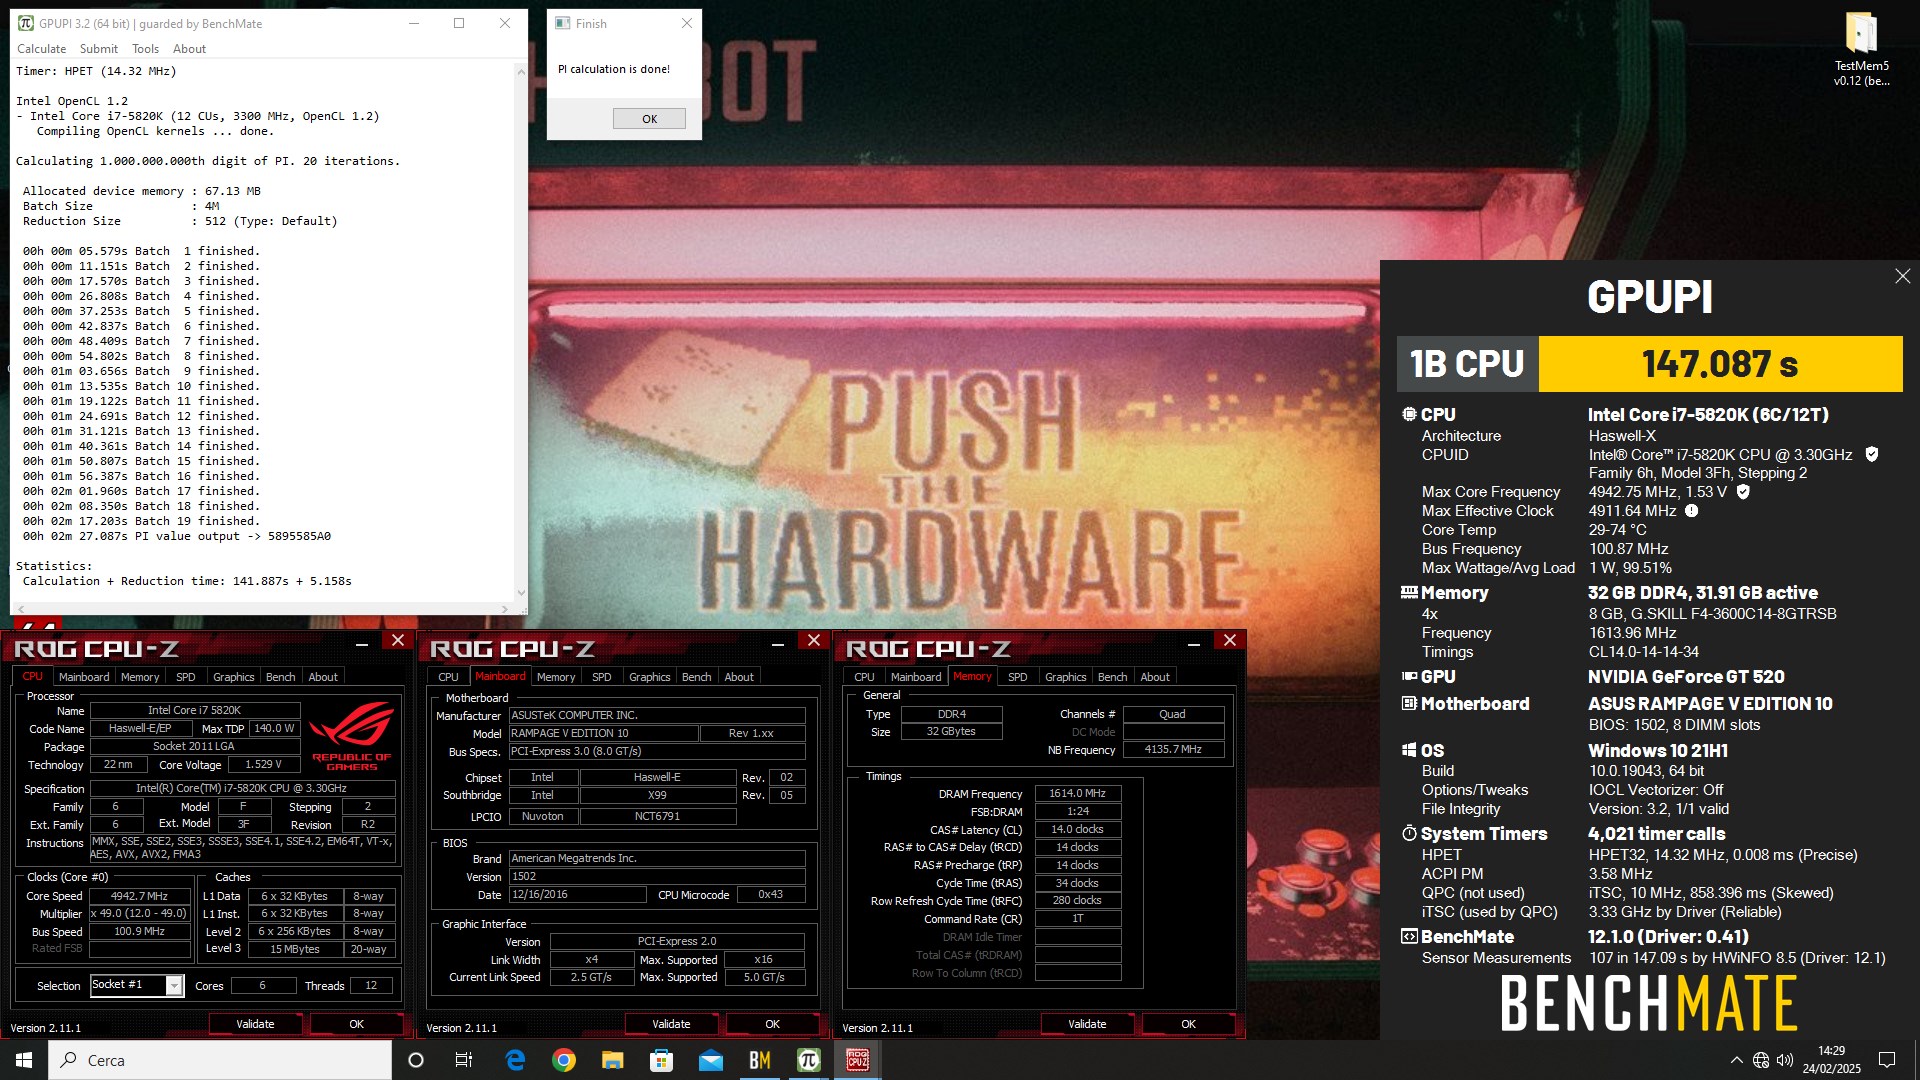Select Bench tab in Memory CPU-Z window

pos(1113,677)
